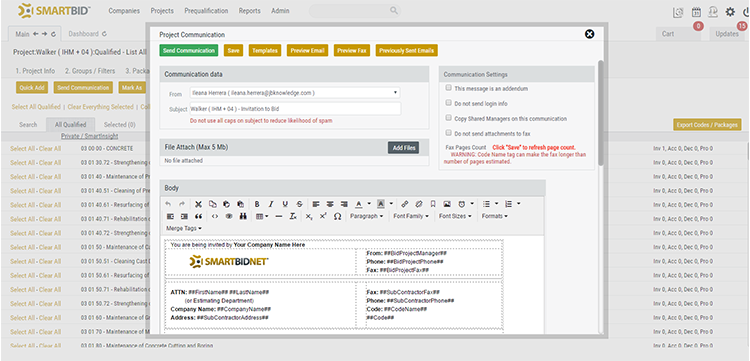Viewport: 750px width, 361px height.
Task: Insert special character with Omega icon
Action: [x=337, y=216]
